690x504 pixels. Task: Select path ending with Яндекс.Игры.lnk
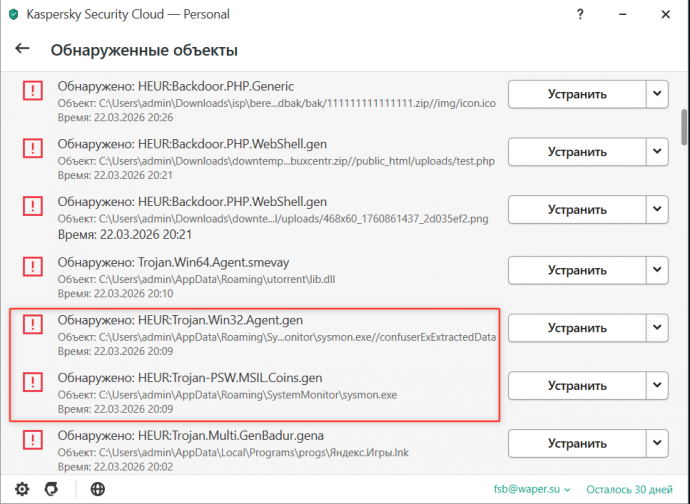233,452
